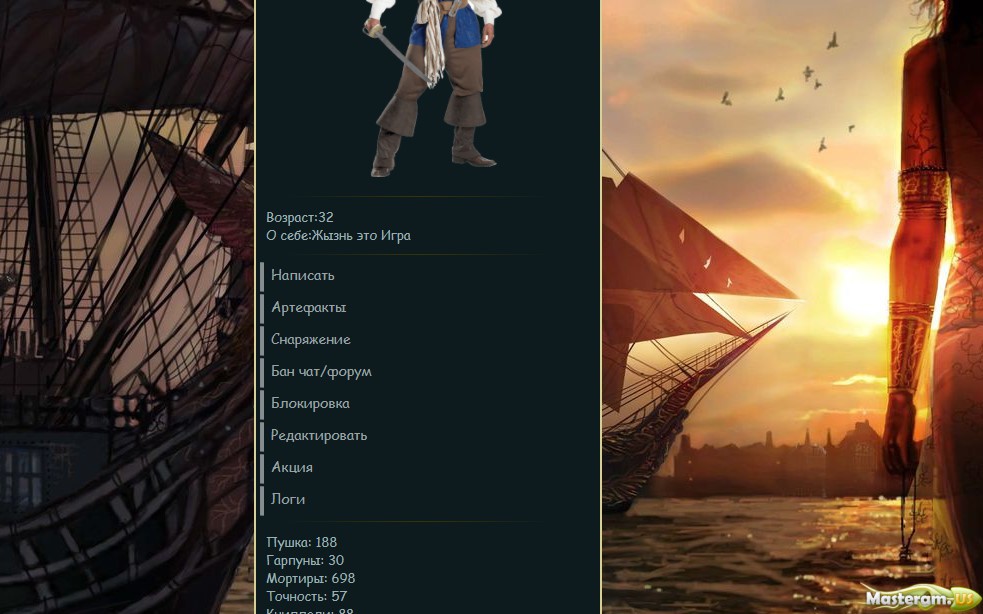Screen dimensions: 983x614
Task: Click the vertical bar beside Логи
Action: (x=262, y=499)
